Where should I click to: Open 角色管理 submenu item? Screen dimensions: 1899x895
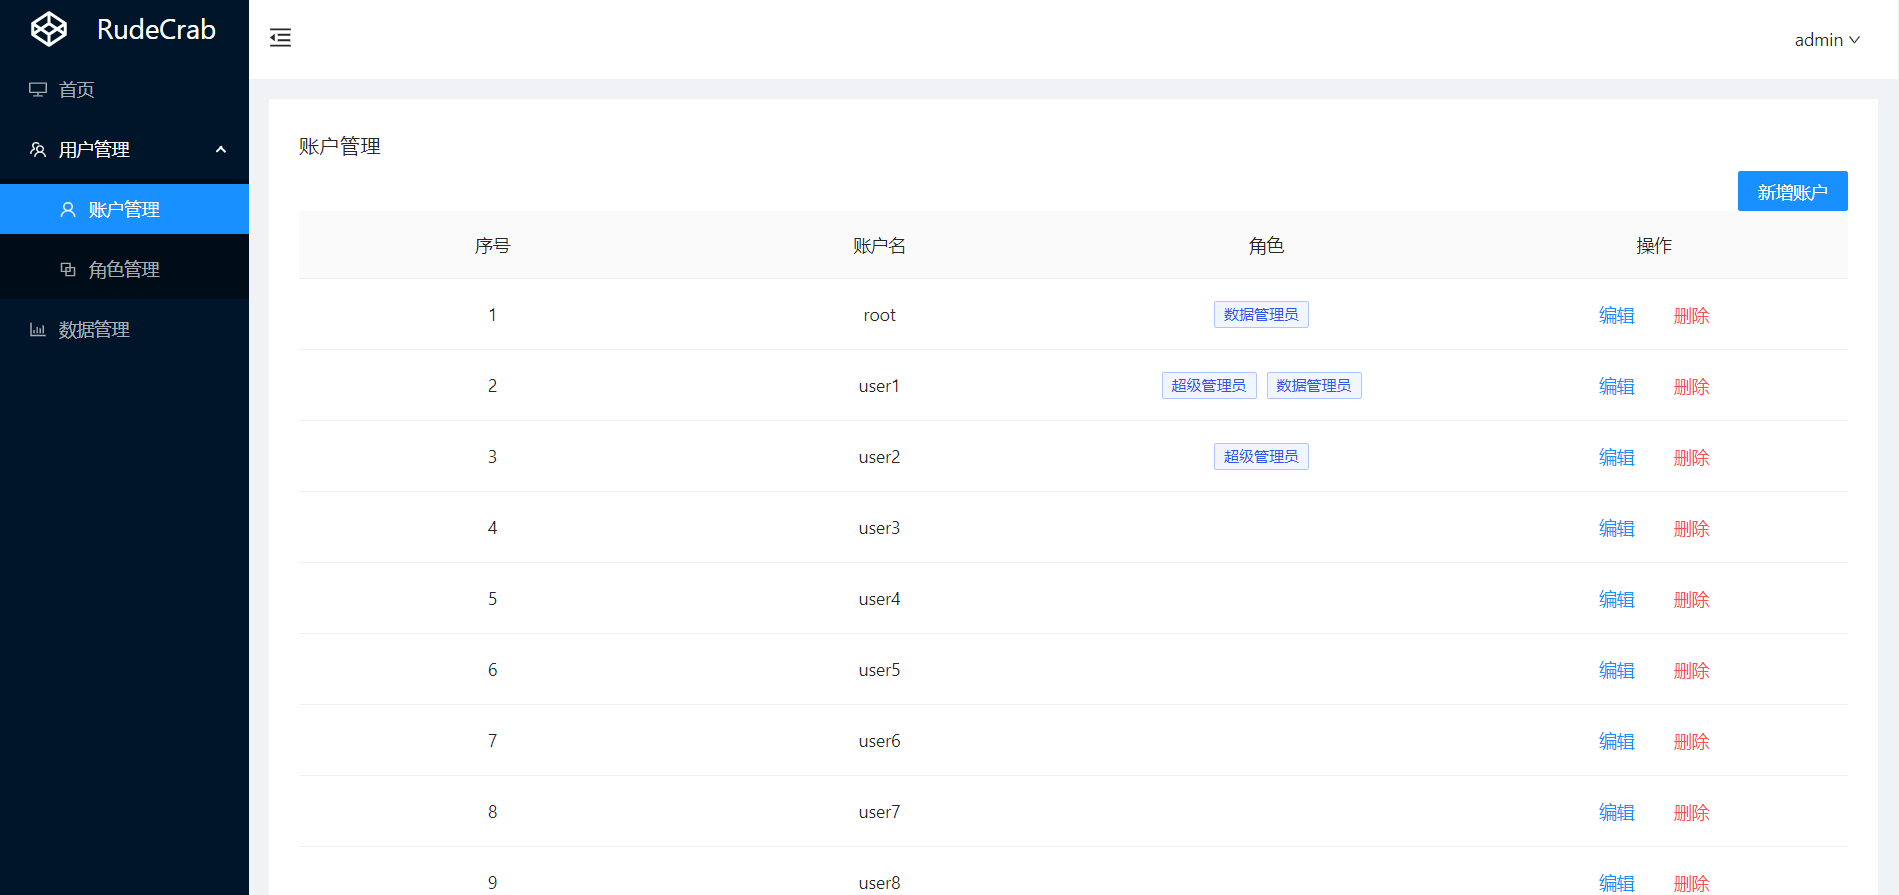coord(124,269)
